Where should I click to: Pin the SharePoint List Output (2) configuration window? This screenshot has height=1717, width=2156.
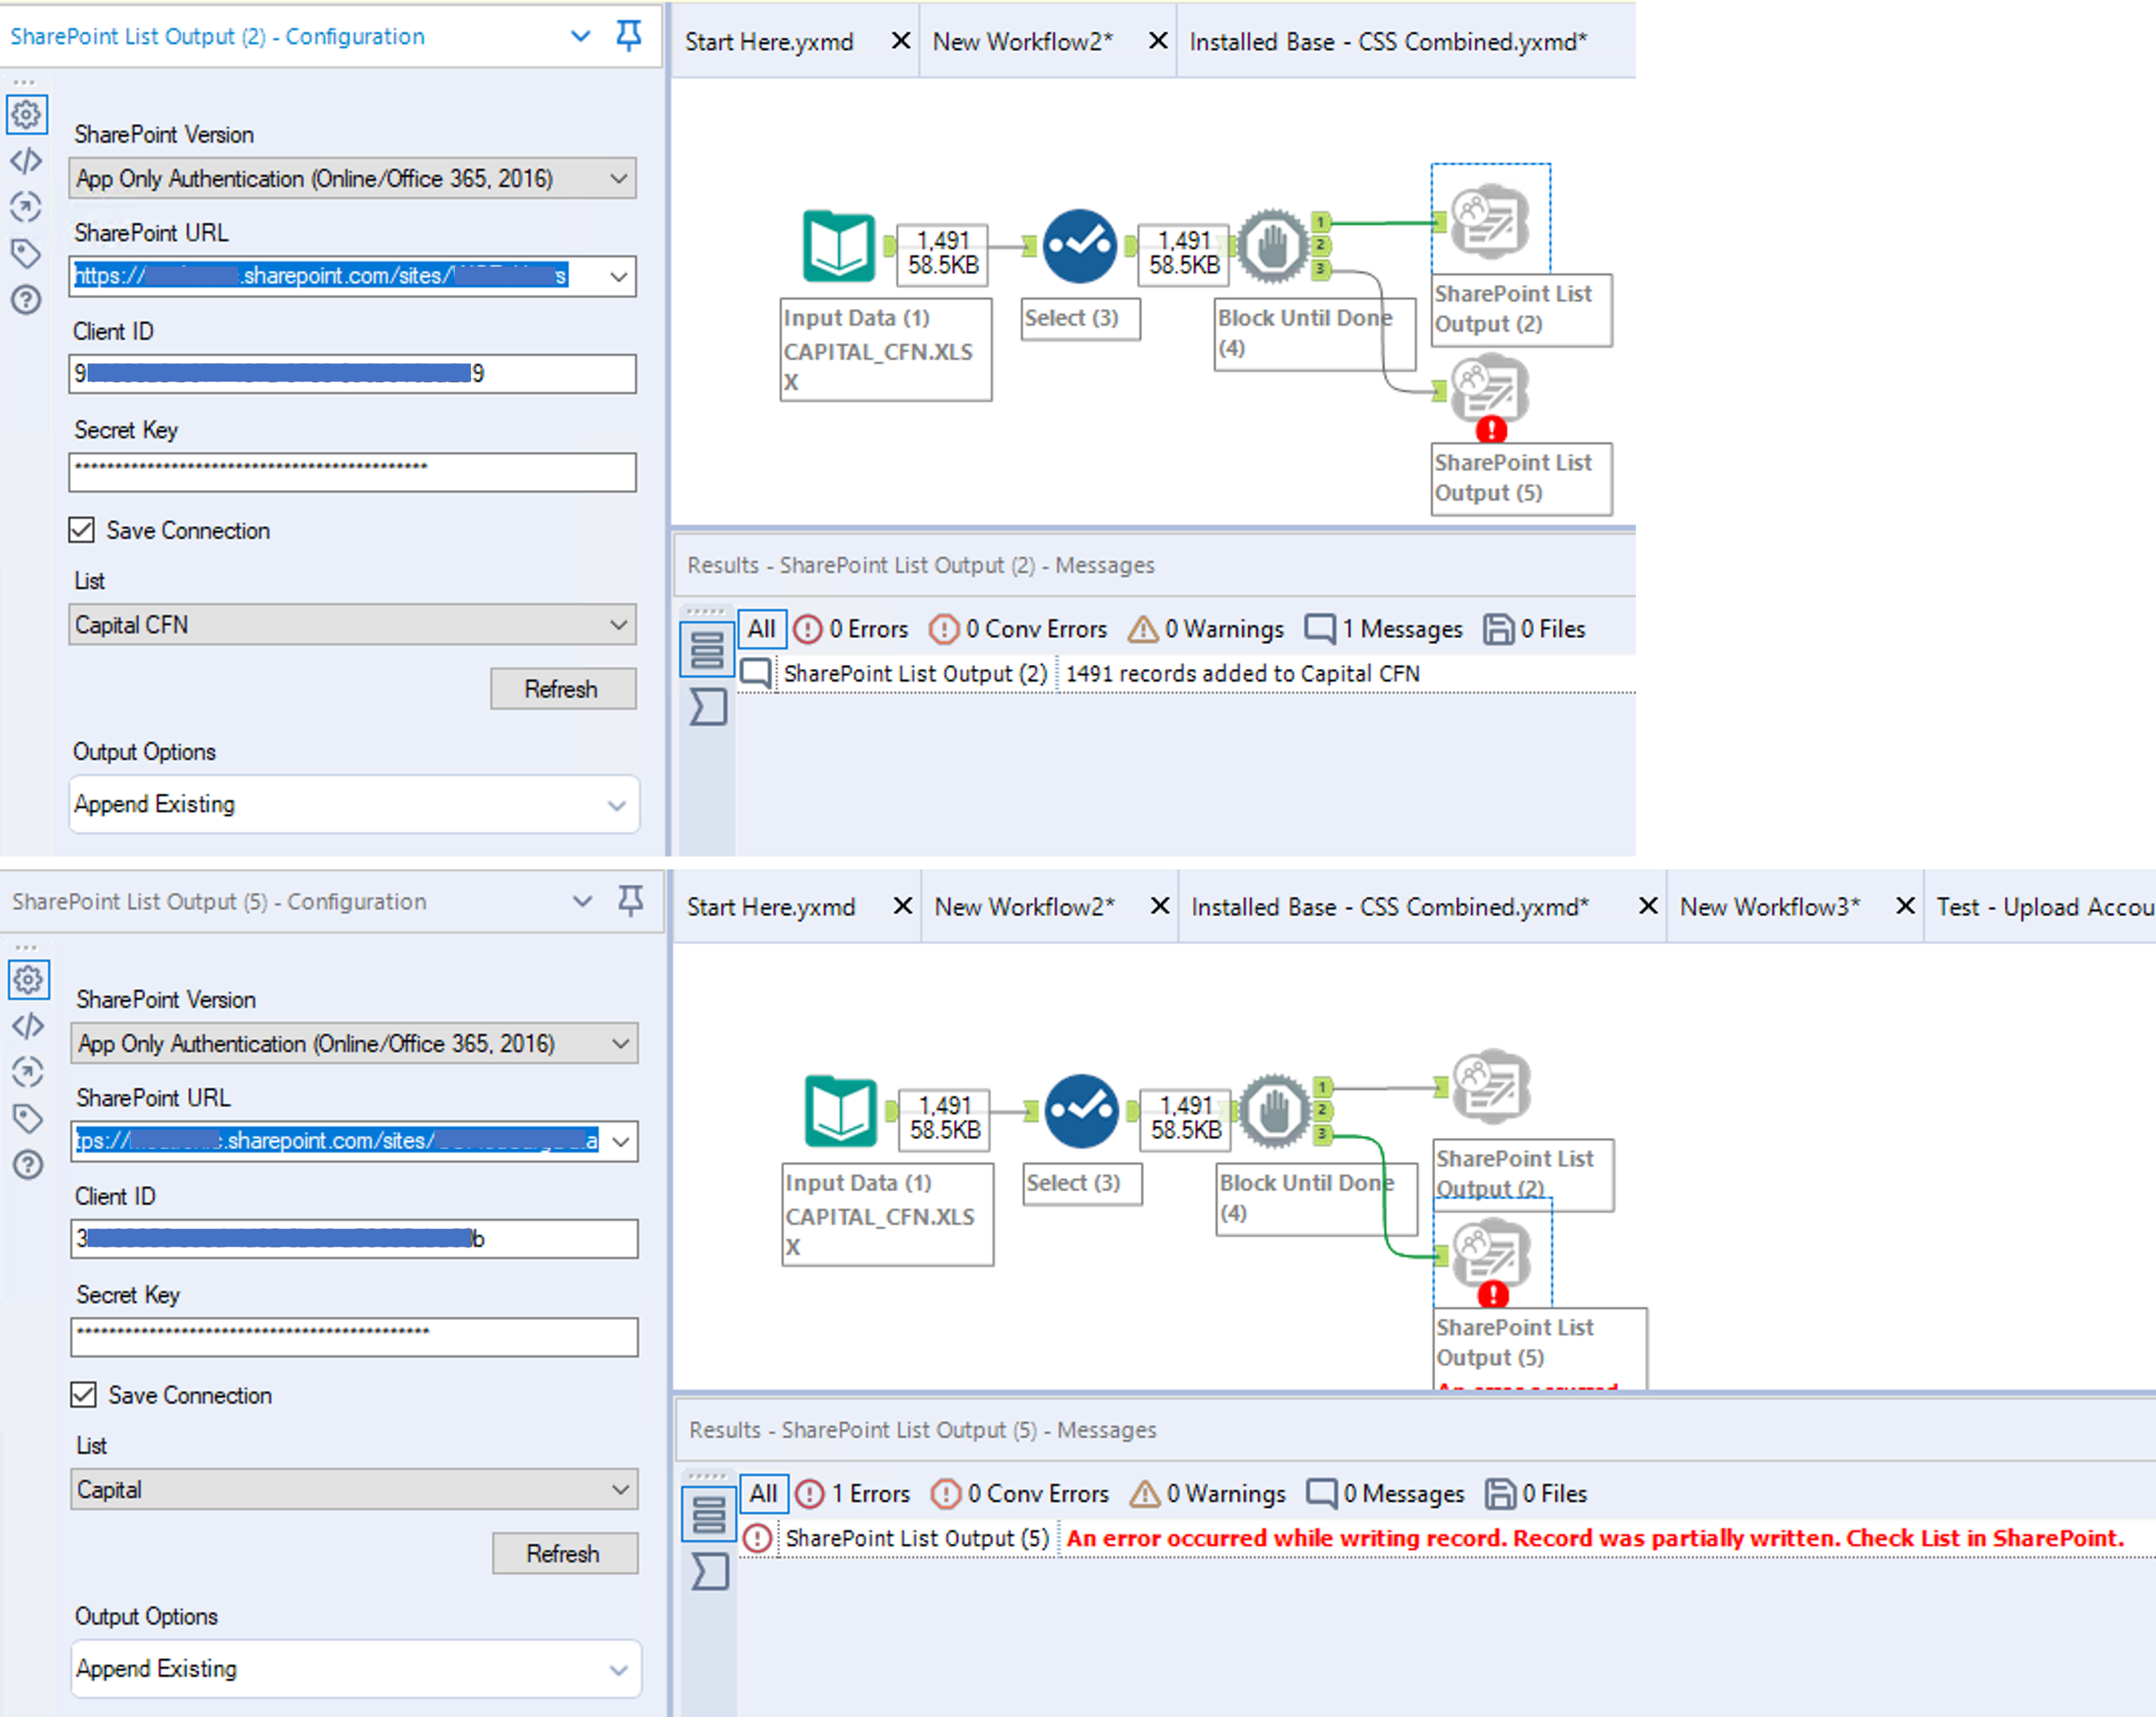coord(628,36)
